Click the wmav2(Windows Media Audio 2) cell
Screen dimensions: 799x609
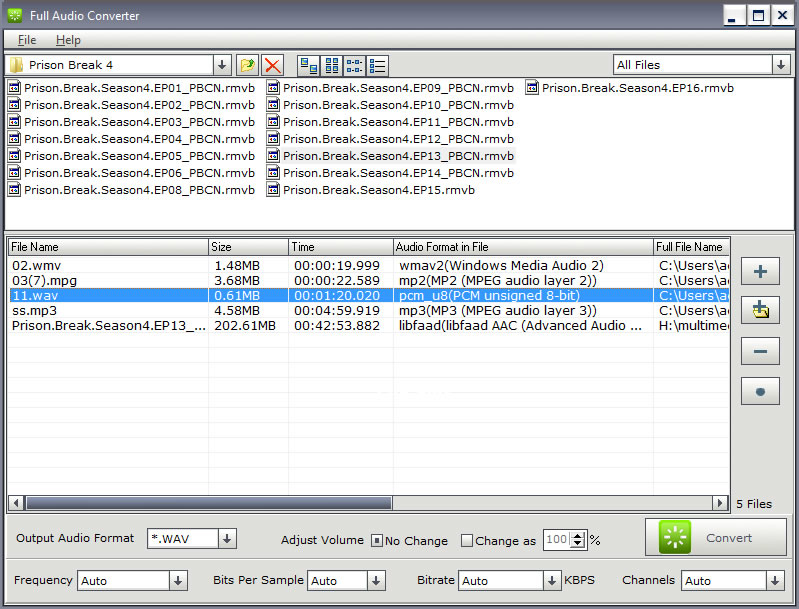[x=501, y=266]
